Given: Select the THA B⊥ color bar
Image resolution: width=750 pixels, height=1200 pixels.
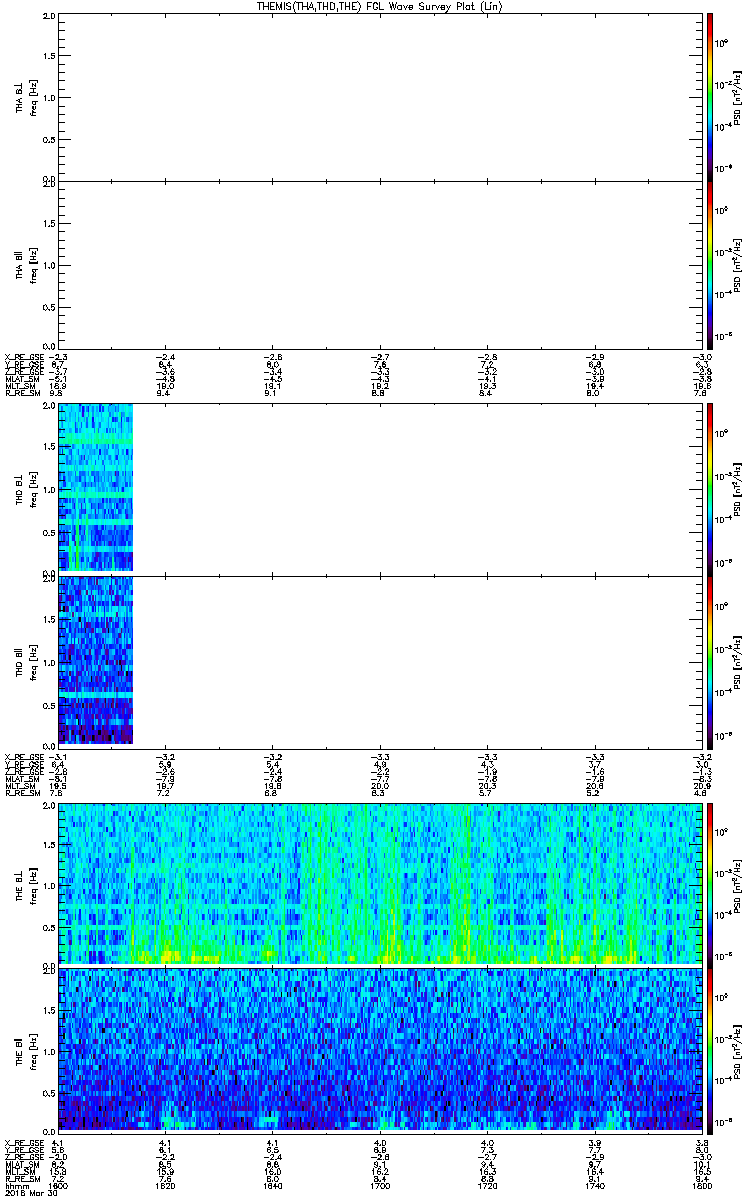Looking at the screenshot, I should pos(710,95).
